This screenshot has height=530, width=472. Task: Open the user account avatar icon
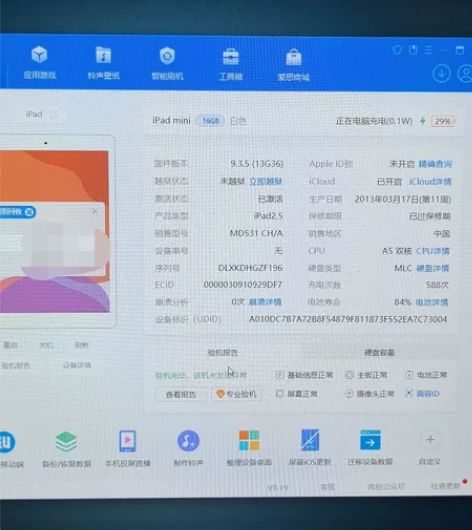(x=466, y=74)
